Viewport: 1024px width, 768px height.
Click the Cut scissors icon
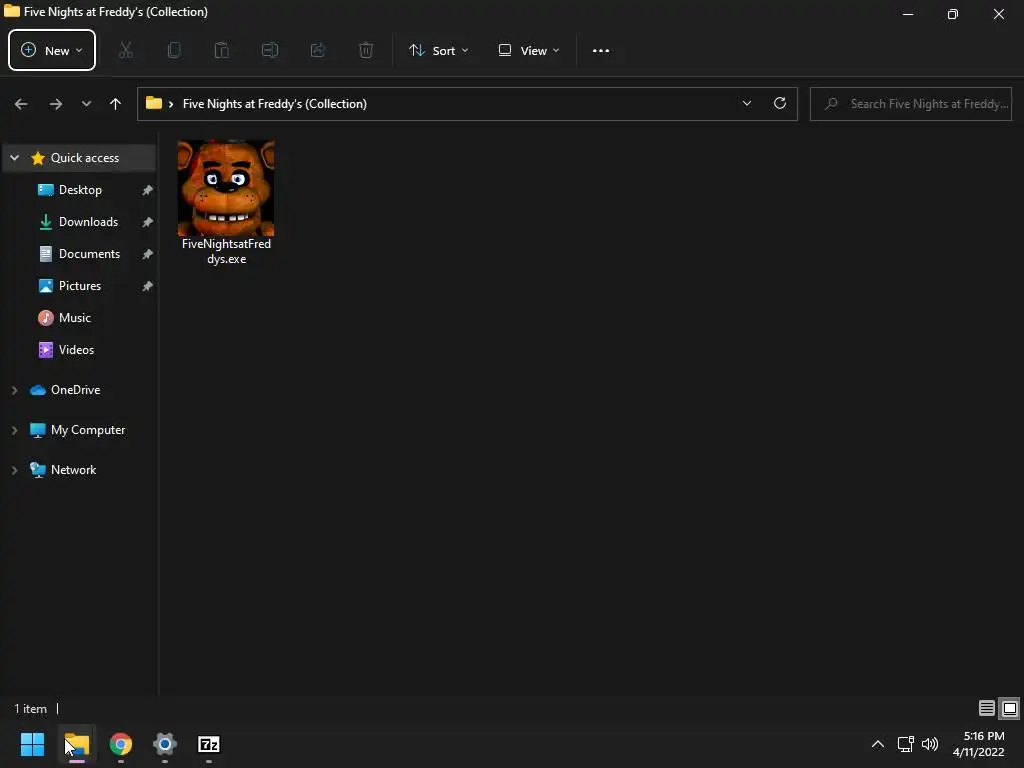[x=126, y=50]
